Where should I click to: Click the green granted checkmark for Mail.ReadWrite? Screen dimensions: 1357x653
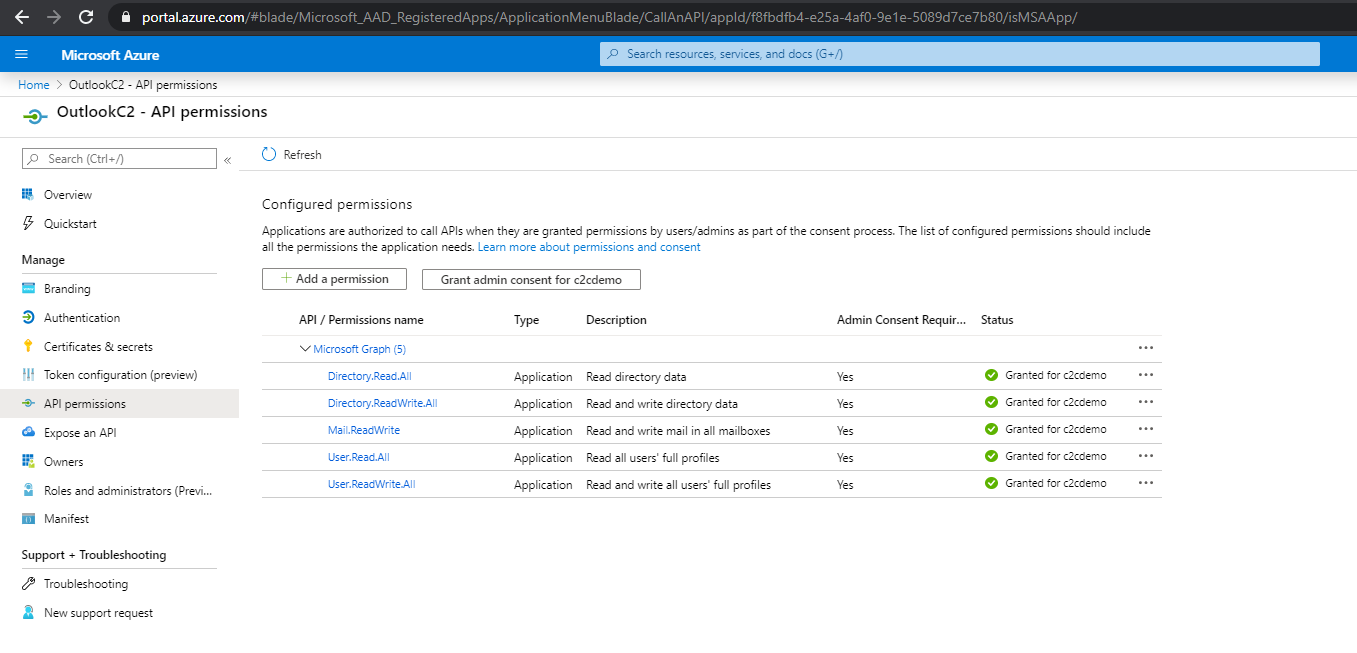(991, 429)
